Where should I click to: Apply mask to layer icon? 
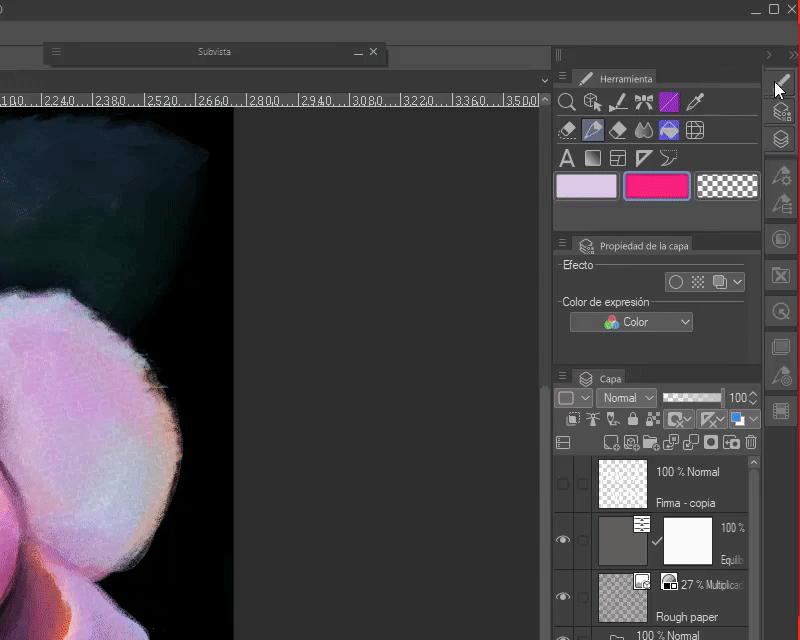tap(731, 442)
